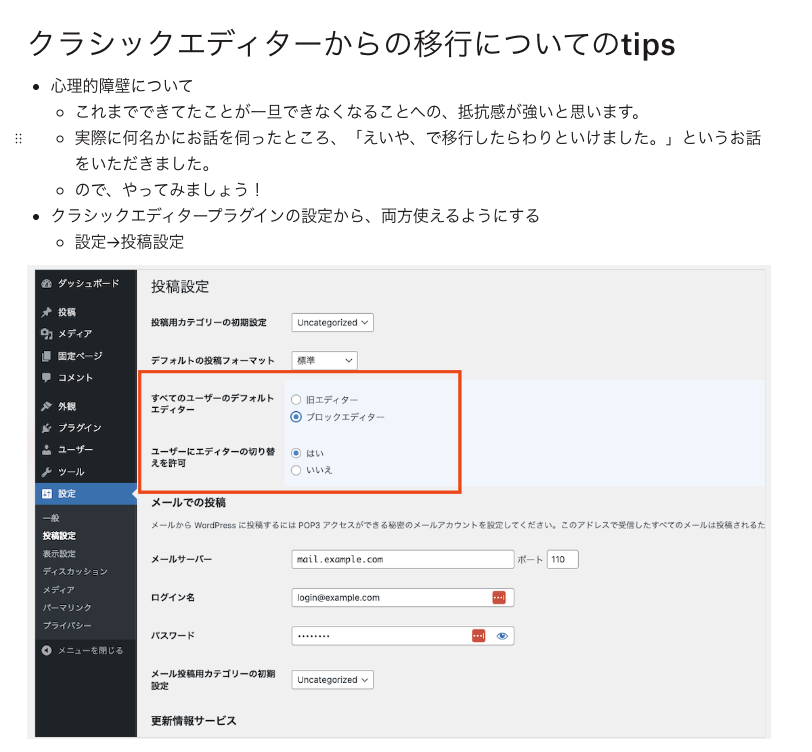
Task: Click the drag handle beside the bullet list
Action: click(19, 138)
